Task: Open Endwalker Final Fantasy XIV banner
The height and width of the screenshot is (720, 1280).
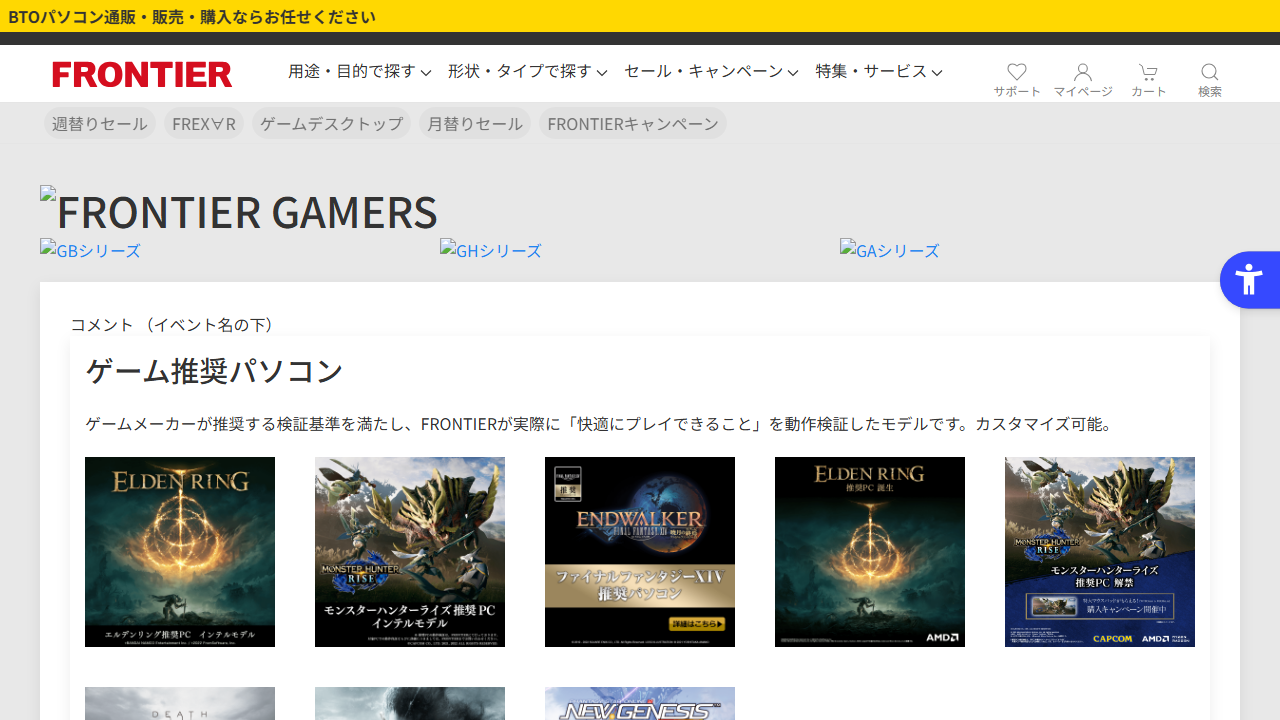Action: click(640, 552)
